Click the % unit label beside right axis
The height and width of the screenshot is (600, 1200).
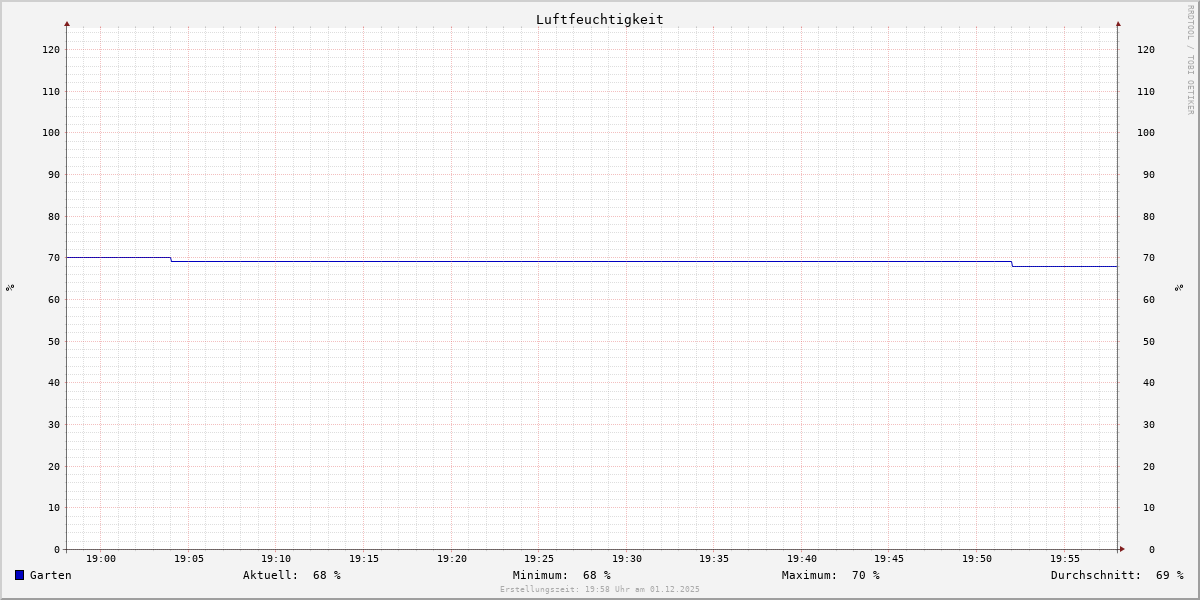pos(1180,287)
